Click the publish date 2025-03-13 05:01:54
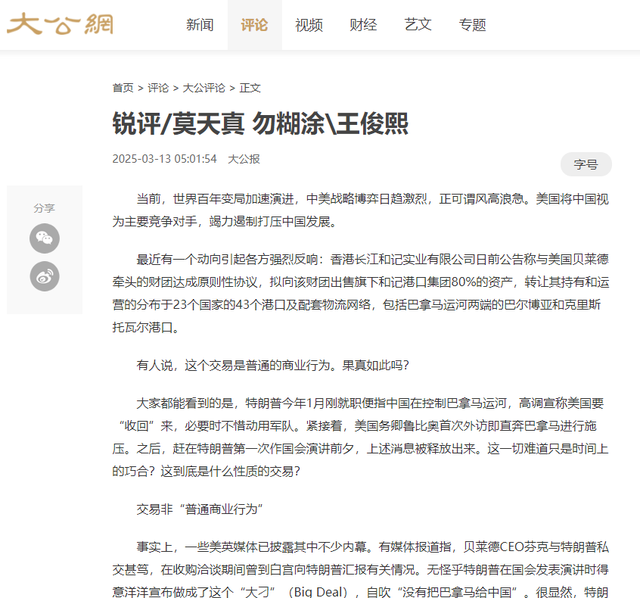 coord(164,159)
